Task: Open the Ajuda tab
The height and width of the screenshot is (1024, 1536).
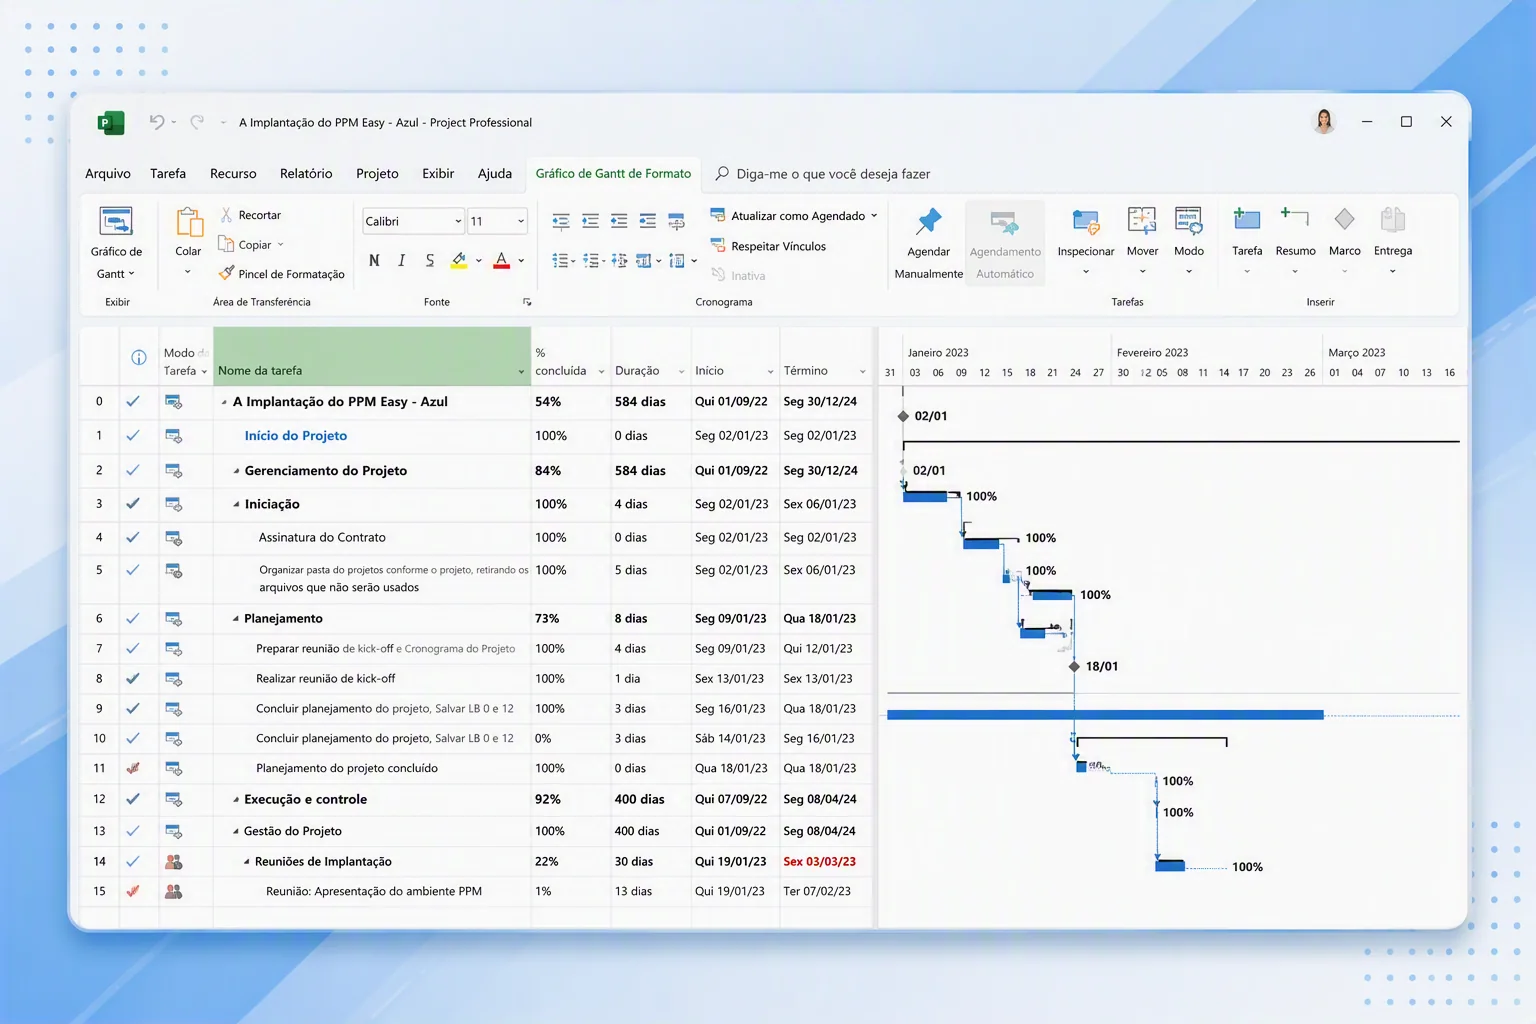Action: coord(495,173)
